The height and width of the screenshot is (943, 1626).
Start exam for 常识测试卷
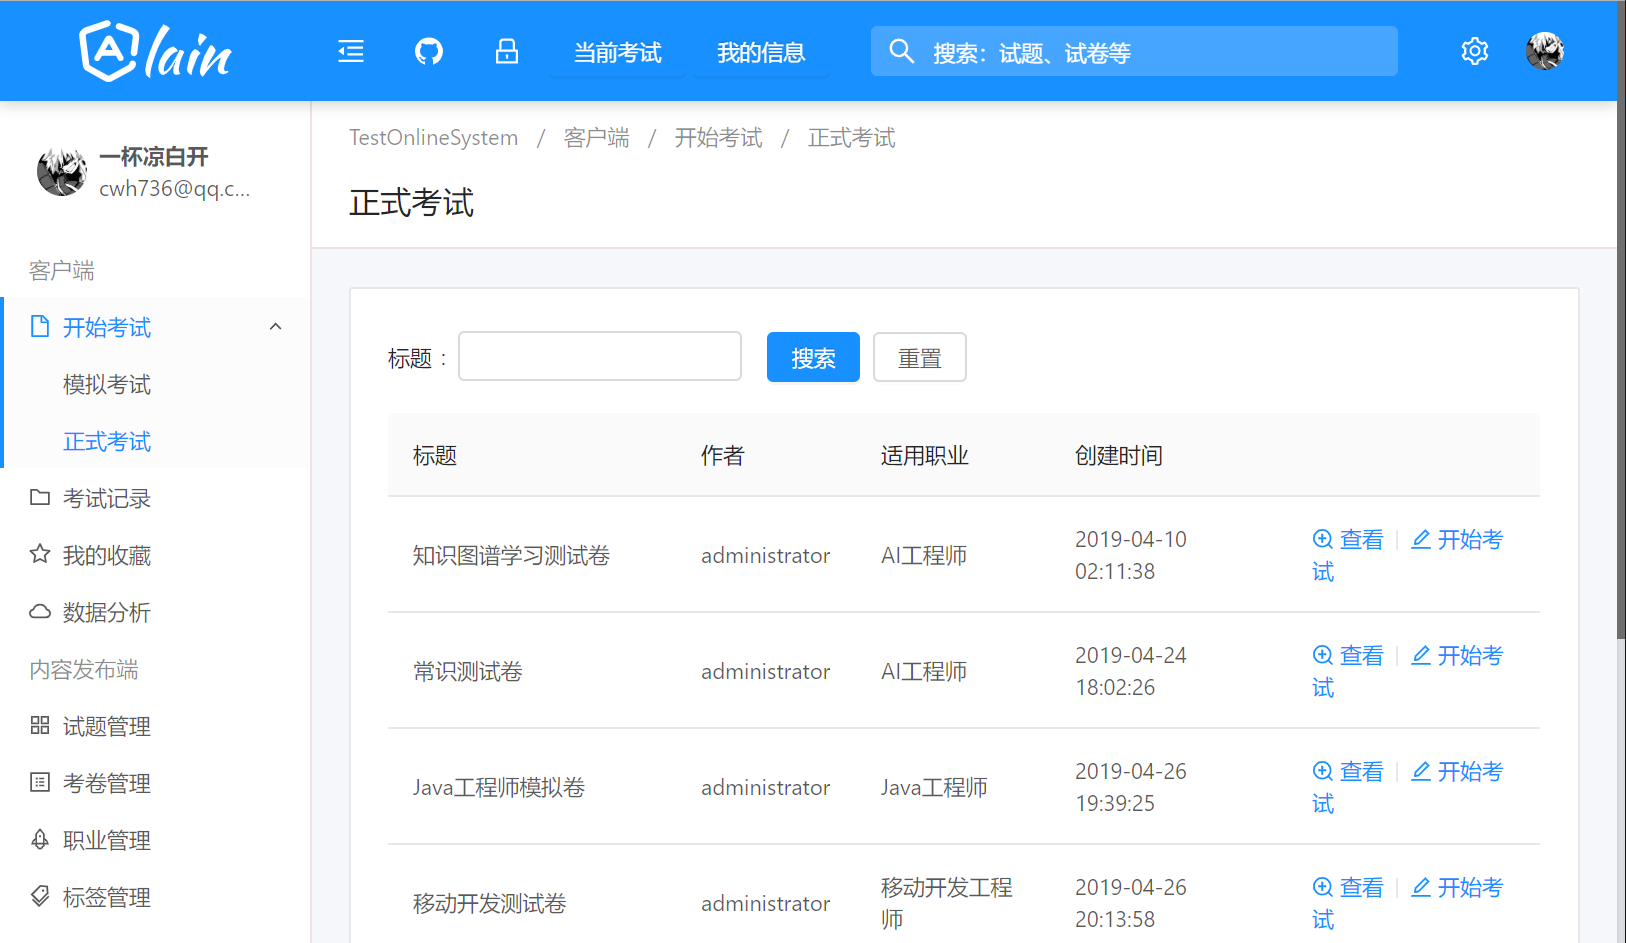(x=1456, y=656)
